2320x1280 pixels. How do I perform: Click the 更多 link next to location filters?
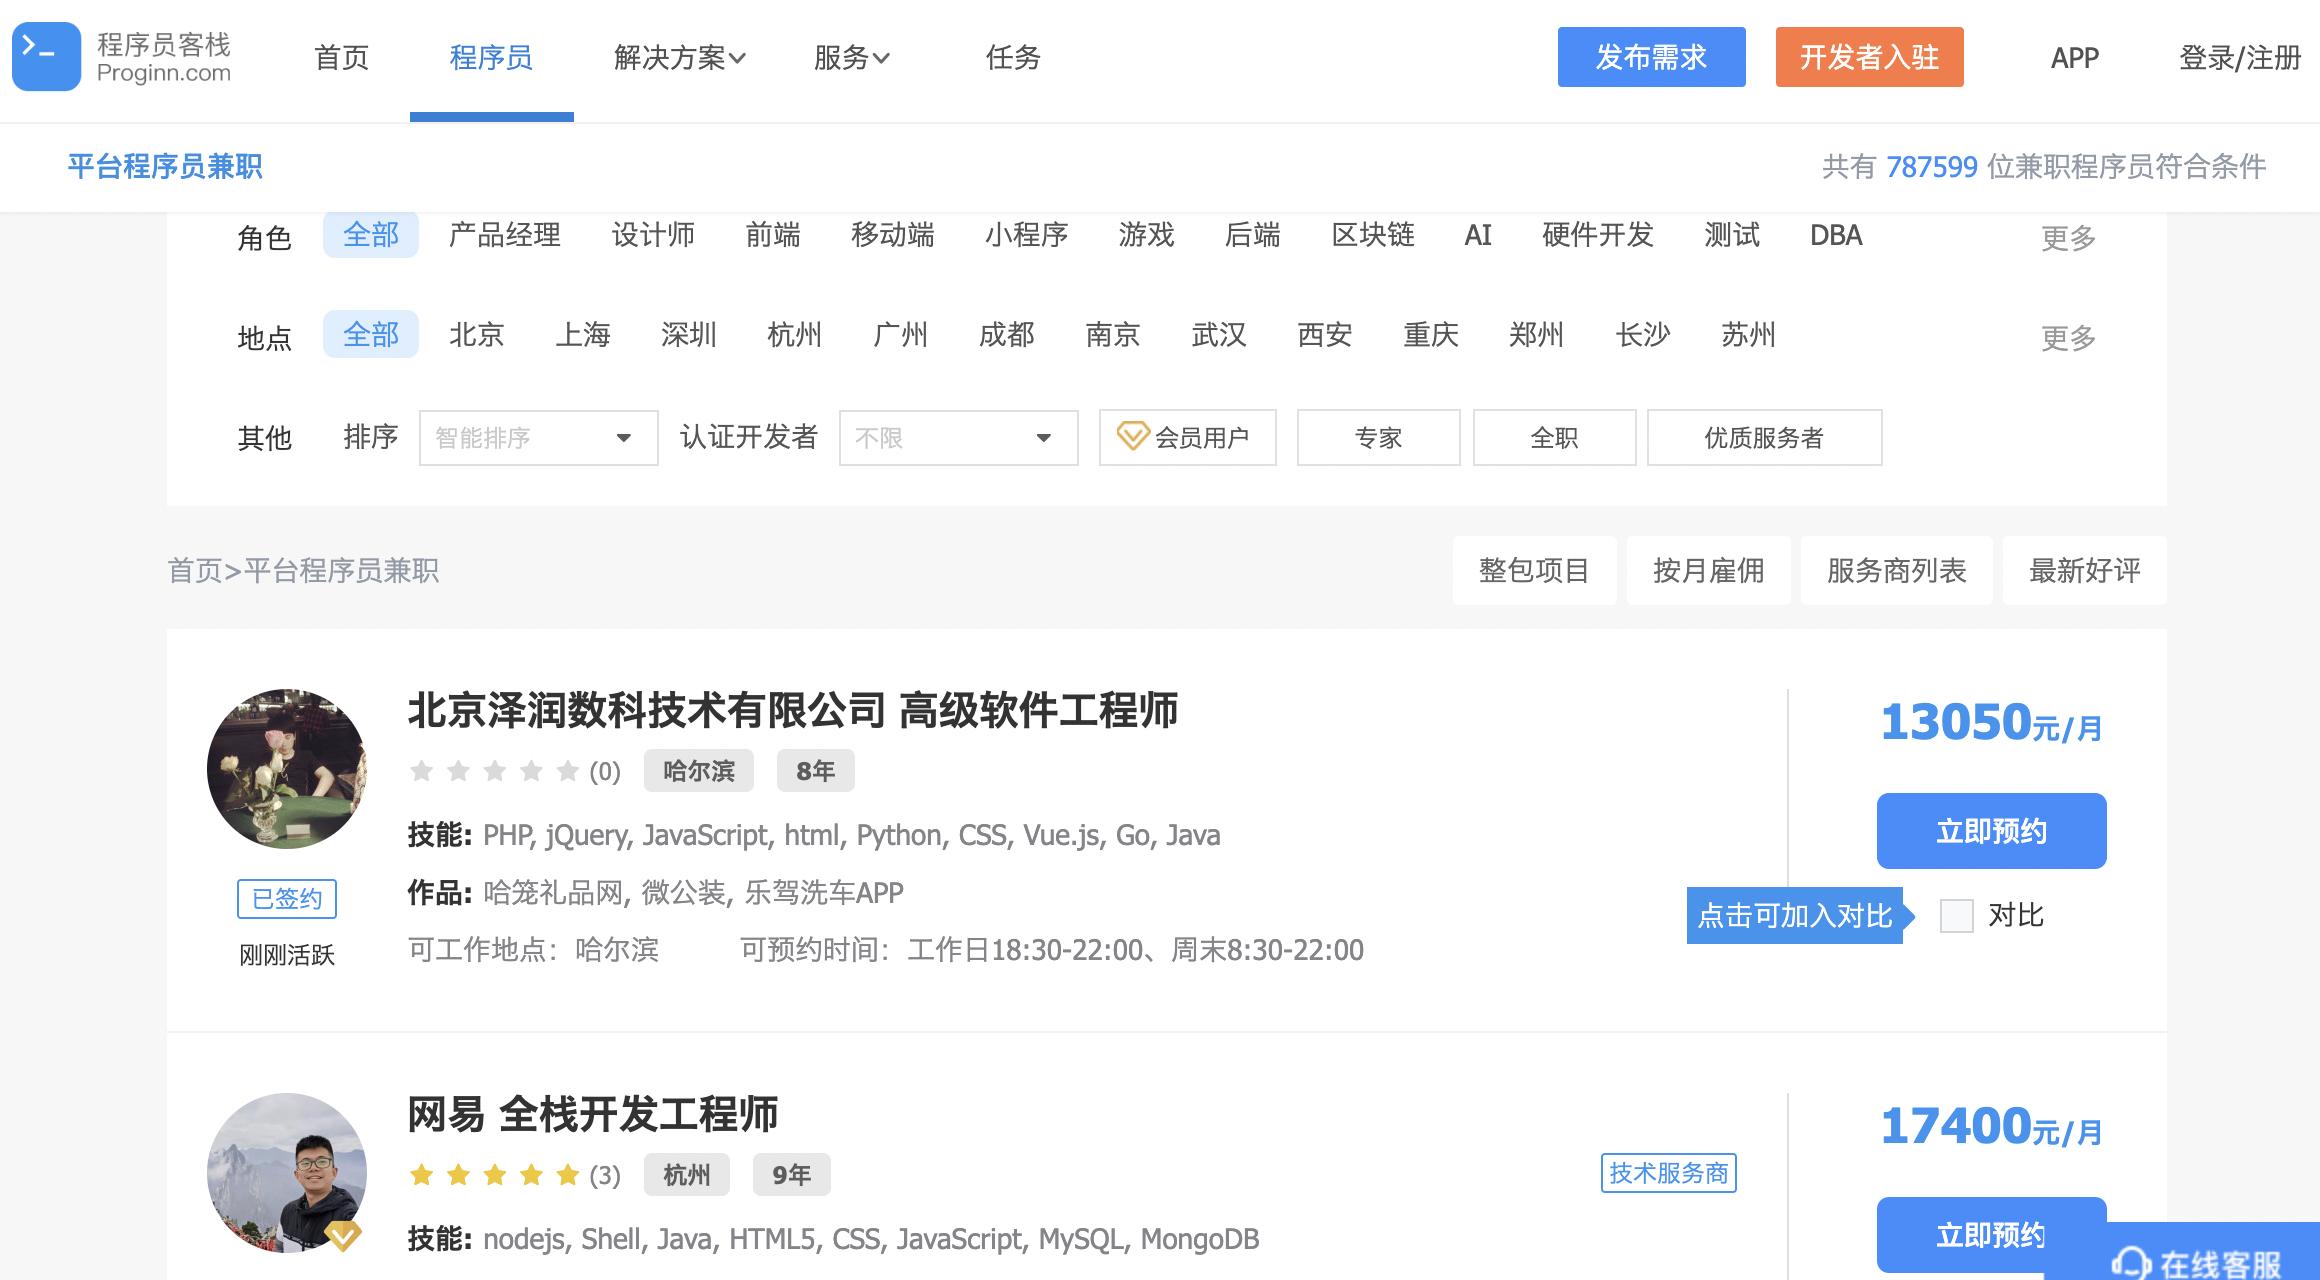[2066, 337]
